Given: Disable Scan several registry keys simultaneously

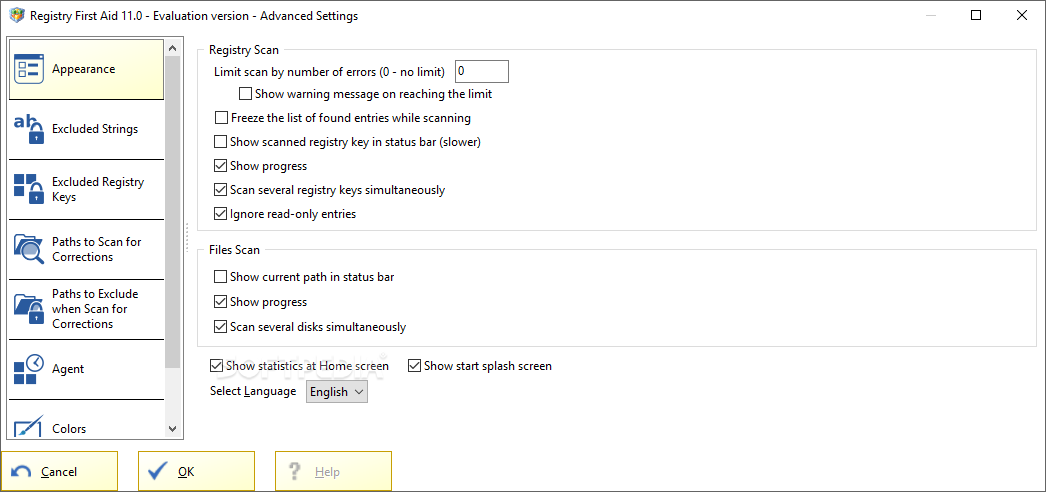Looking at the screenshot, I should [221, 190].
